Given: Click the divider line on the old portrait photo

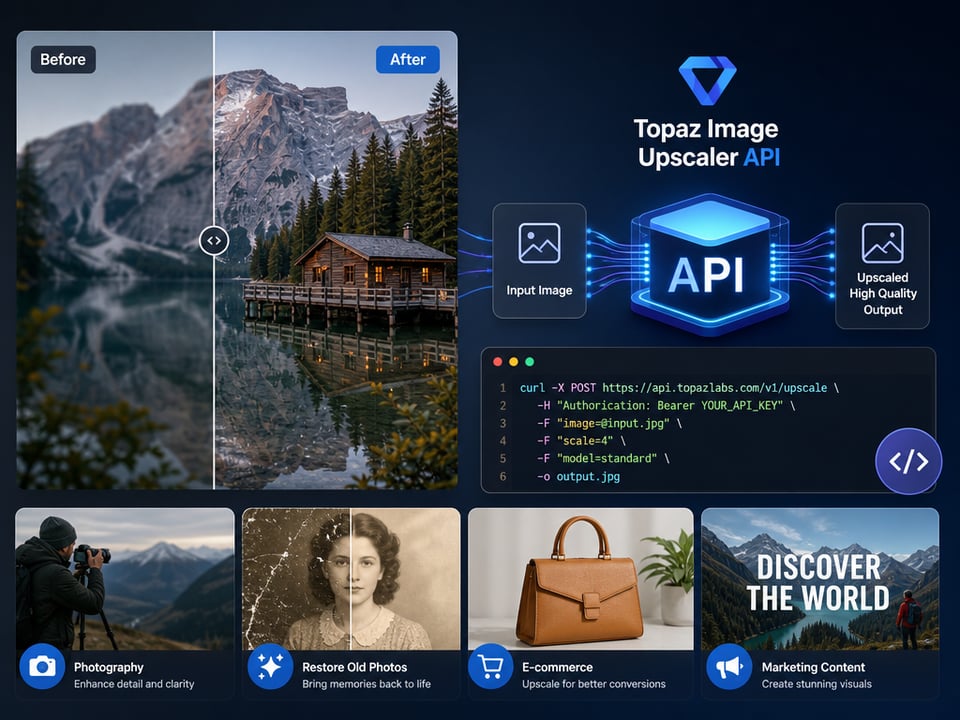Looking at the screenshot, I should click(350, 579).
